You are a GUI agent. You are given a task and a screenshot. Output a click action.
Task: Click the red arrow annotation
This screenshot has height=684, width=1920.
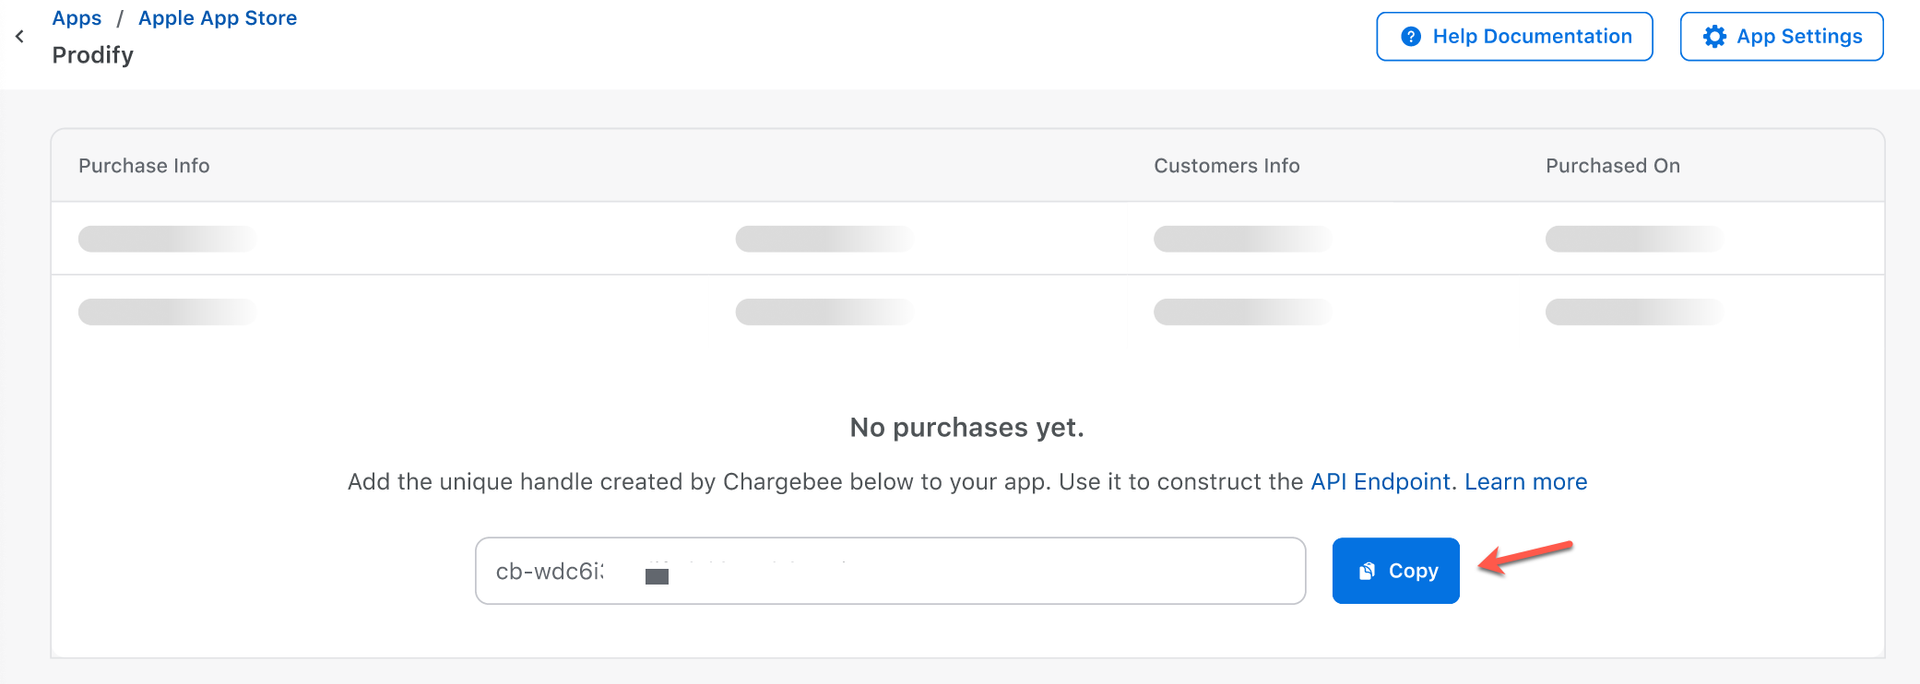pyautogui.click(x=1525, y=558)
